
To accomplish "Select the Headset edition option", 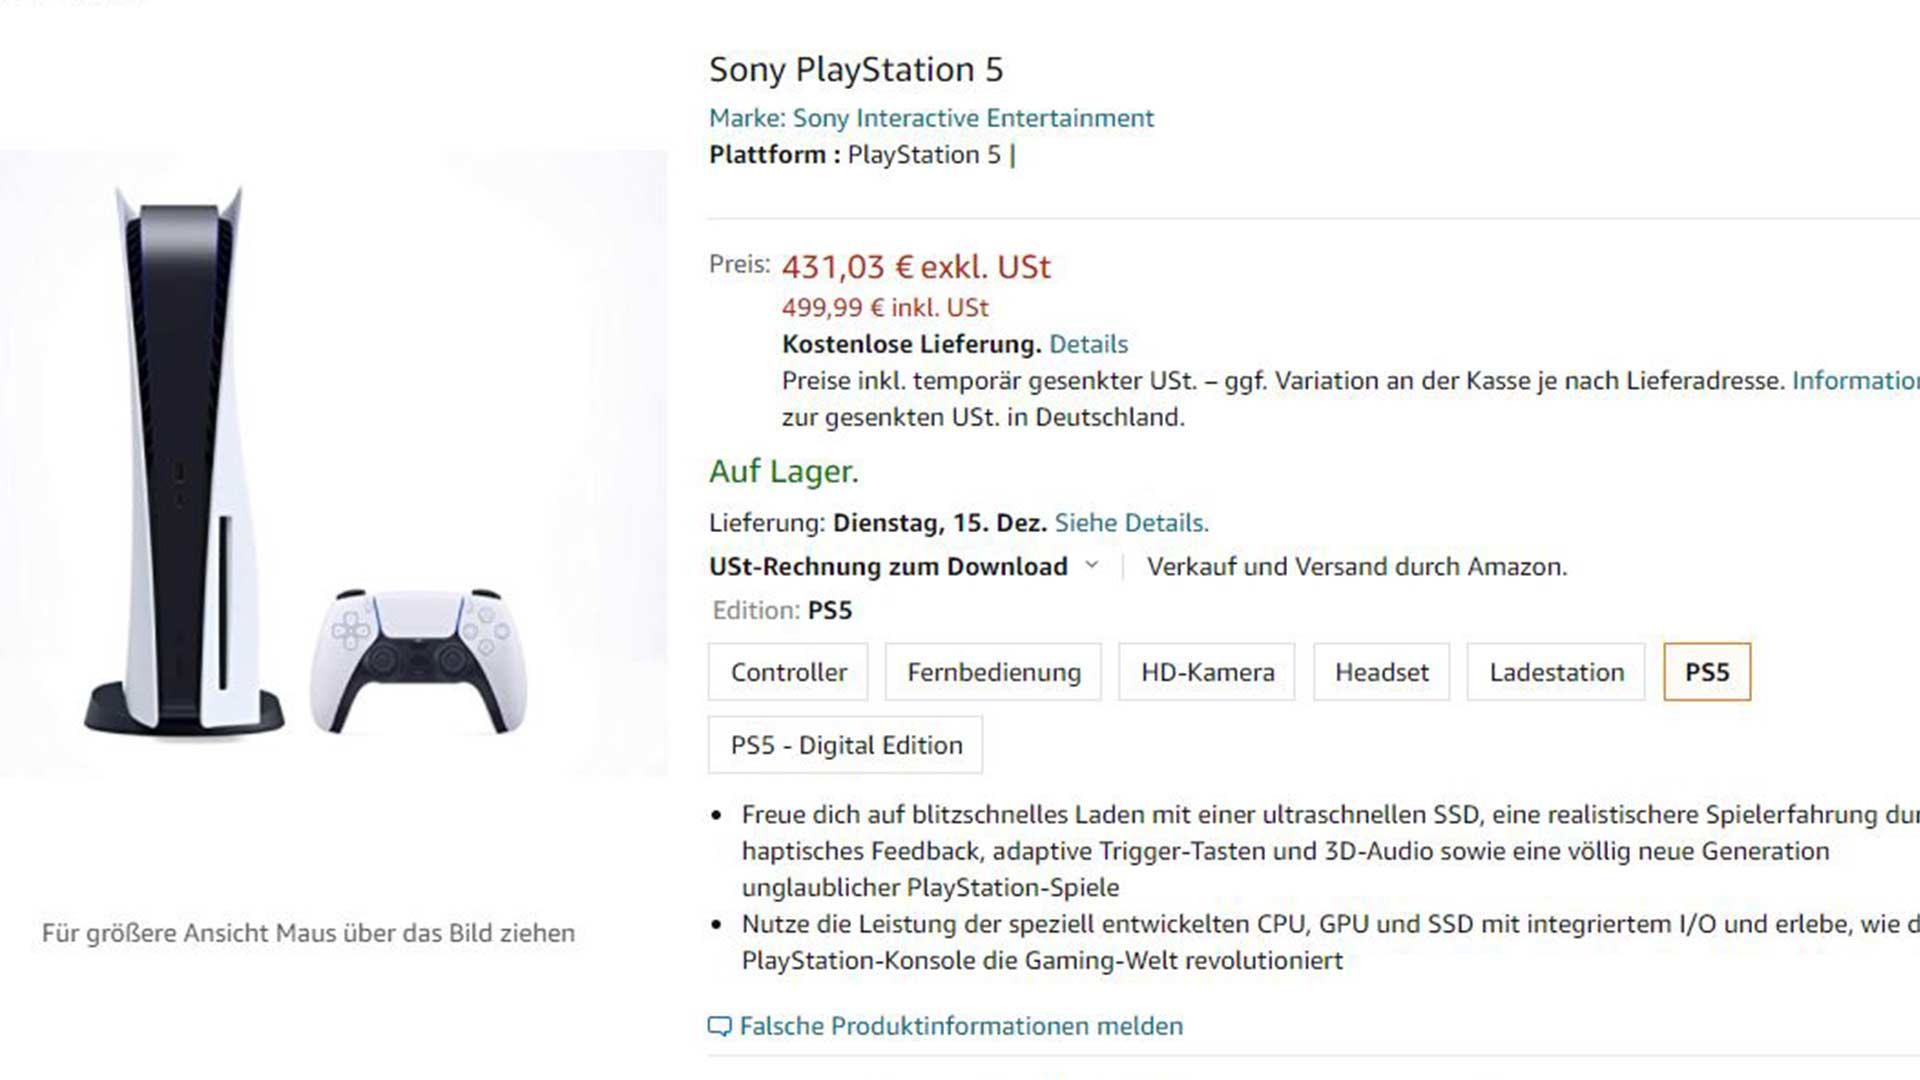I will 1381,672.
